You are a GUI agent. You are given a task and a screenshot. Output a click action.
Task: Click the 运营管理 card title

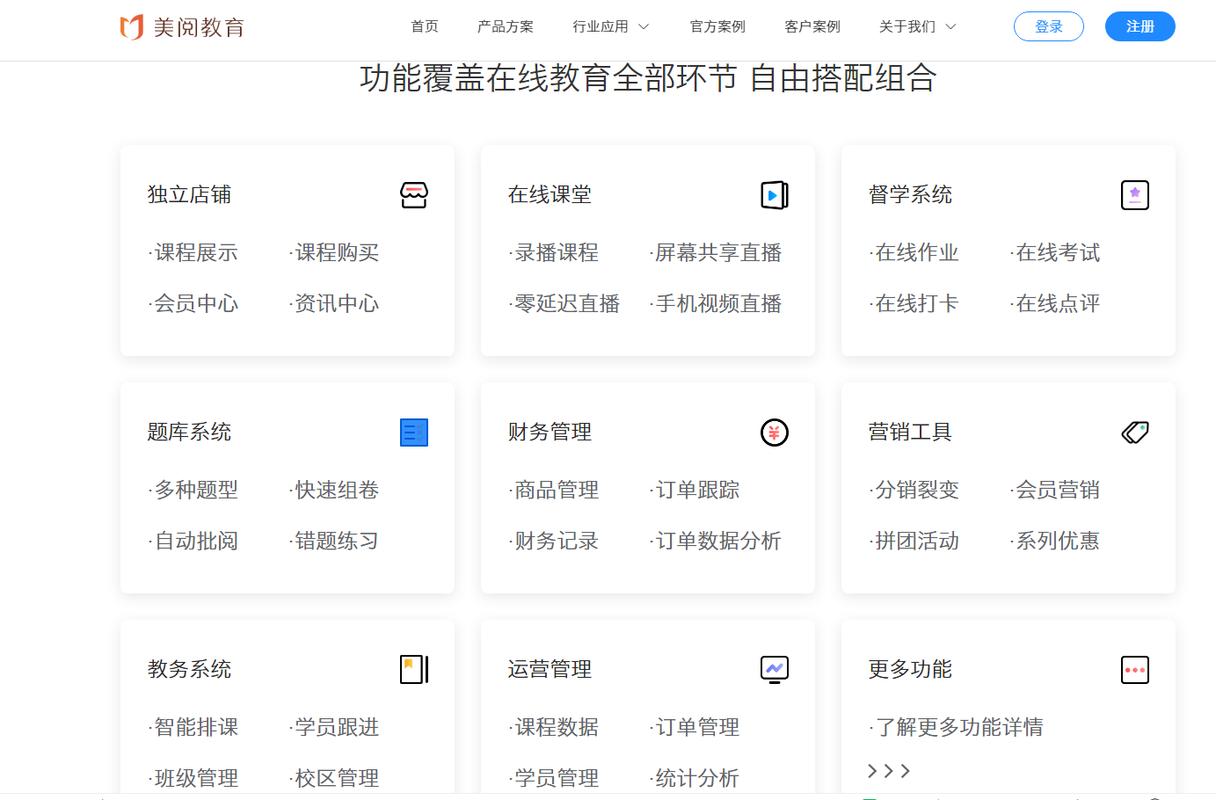click(550, 669)
